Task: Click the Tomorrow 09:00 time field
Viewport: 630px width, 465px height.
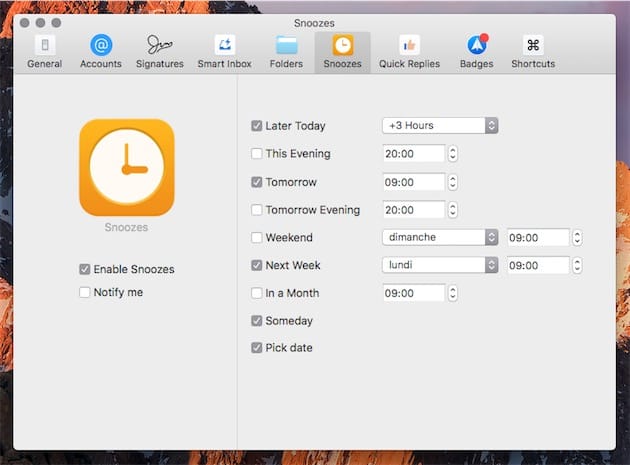Action: coord(414,182)
